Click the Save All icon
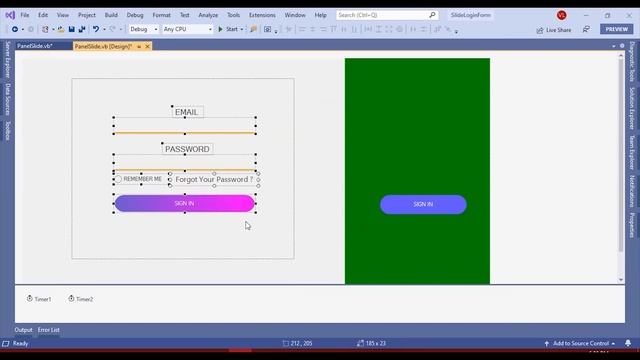This screenshot has width=640, height=360. coord(82,29)
